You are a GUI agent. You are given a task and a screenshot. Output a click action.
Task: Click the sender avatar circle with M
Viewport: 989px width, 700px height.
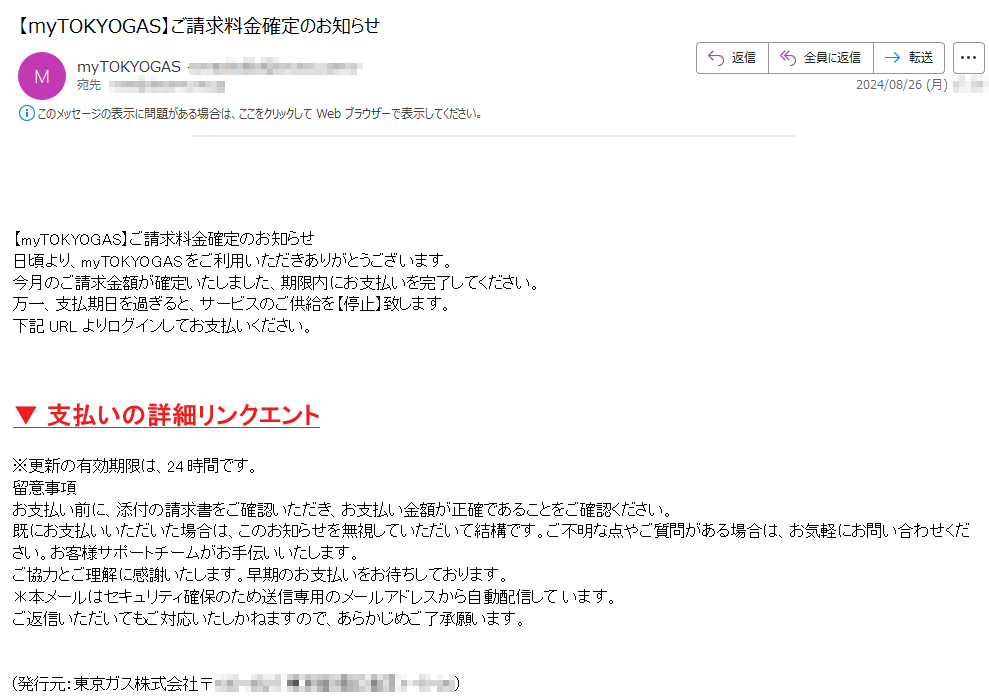pyautogui.click(x=42, y=76)
